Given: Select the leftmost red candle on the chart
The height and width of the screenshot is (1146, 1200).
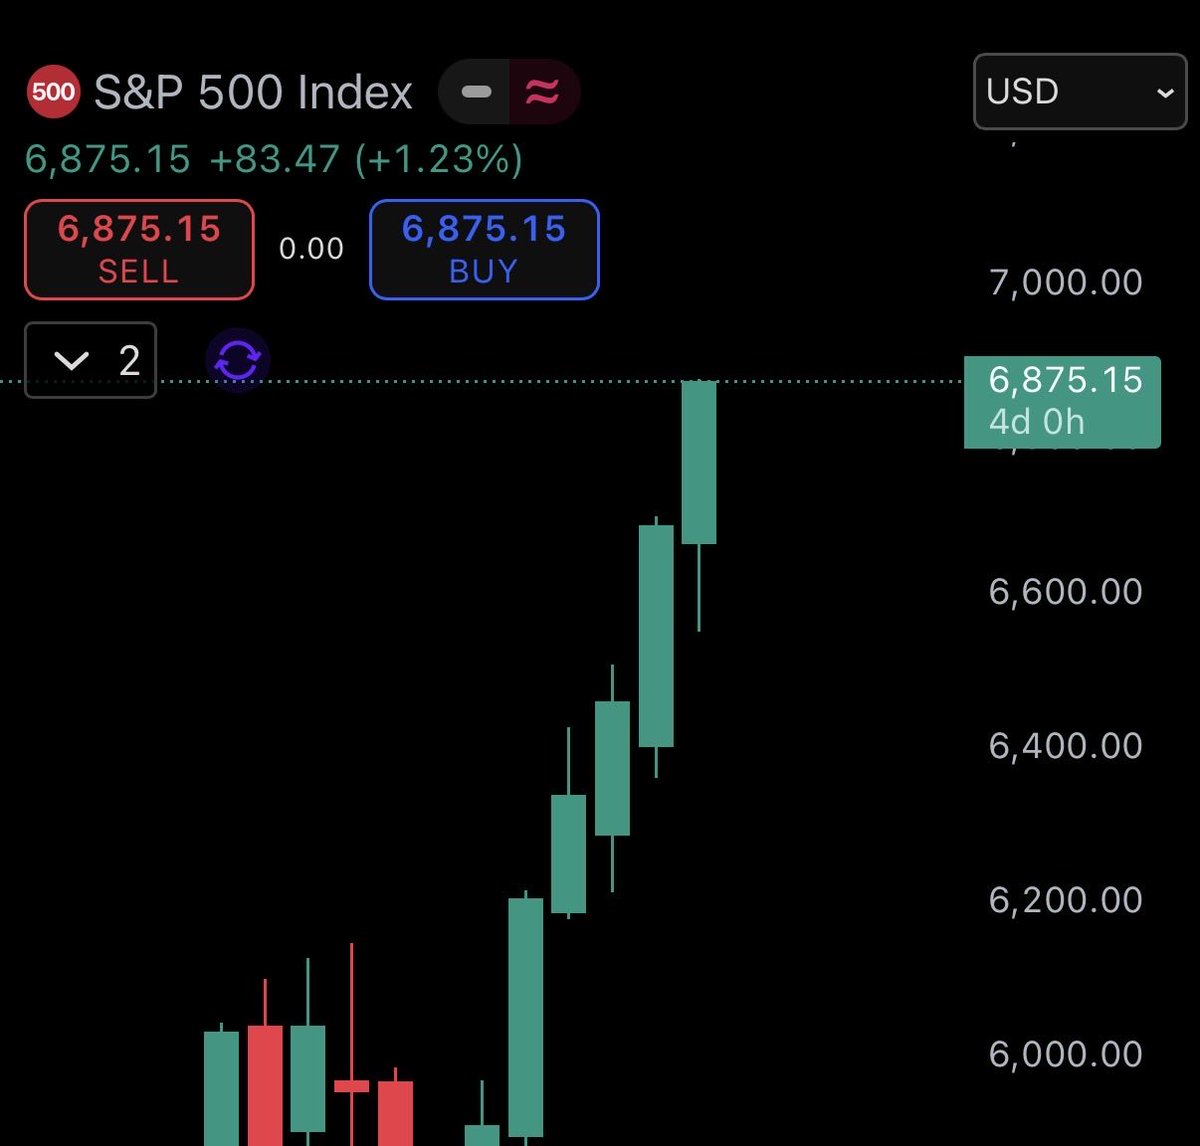Looking at the screenshot, I should click(265, 1085).
